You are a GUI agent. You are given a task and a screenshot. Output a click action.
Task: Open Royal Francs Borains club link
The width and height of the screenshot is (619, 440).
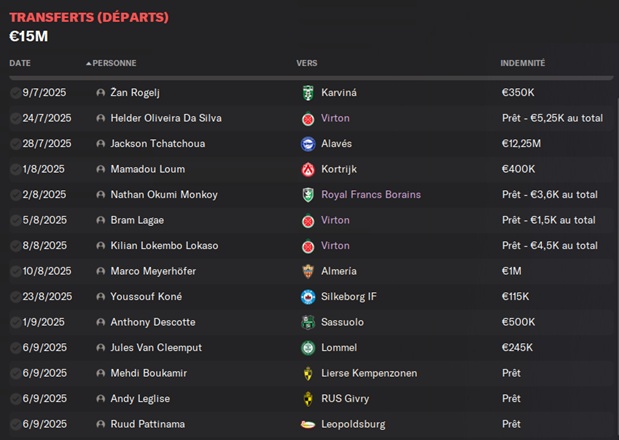(371, 195)
